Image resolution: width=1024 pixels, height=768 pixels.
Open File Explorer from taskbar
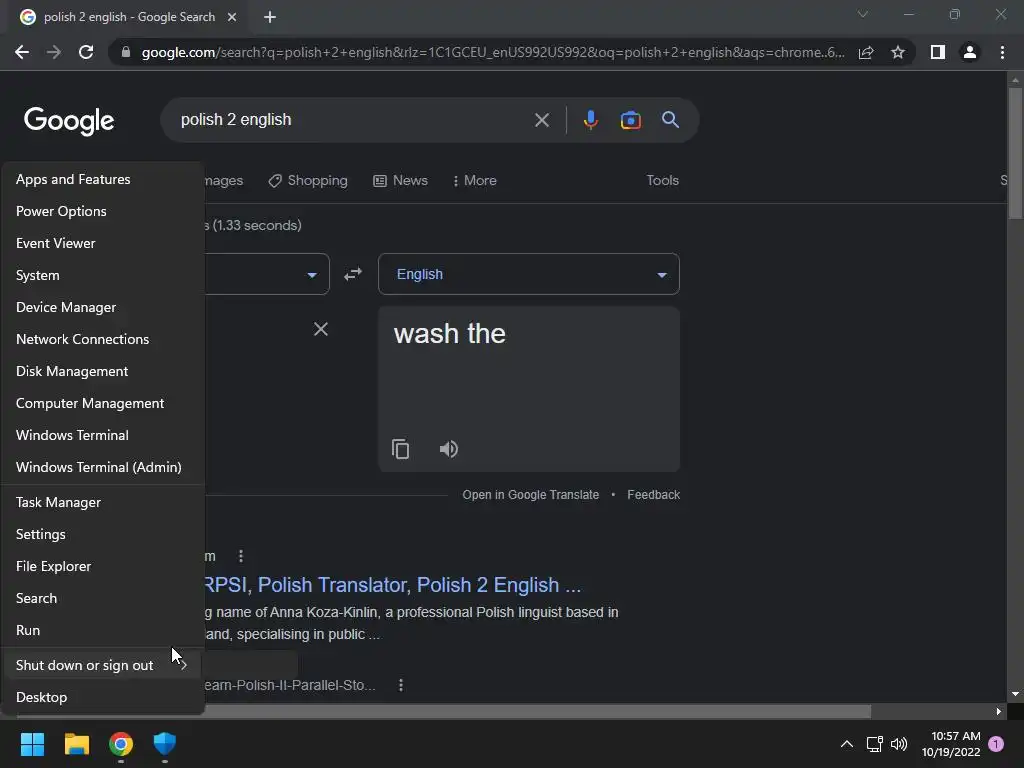coord(76,744)
